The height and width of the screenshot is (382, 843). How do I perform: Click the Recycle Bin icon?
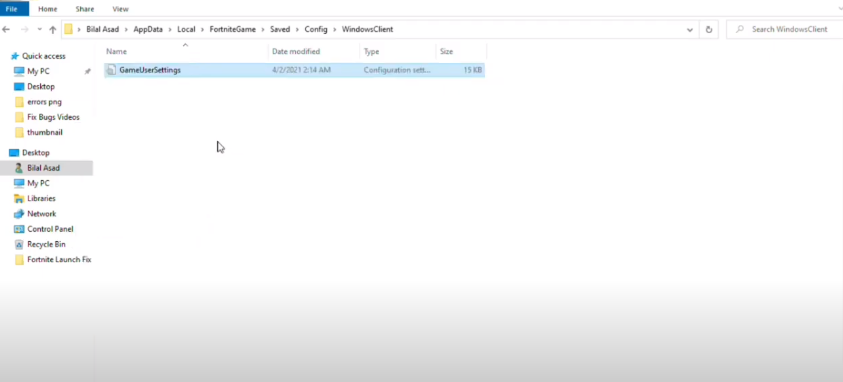click(x=19, y=244)
